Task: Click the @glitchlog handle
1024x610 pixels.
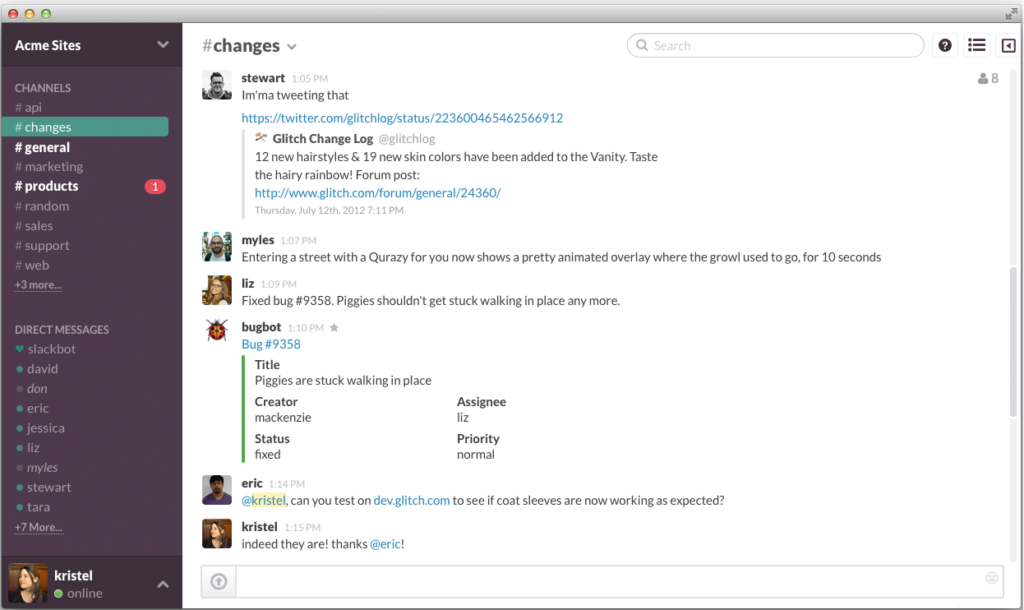Action: 407,138
